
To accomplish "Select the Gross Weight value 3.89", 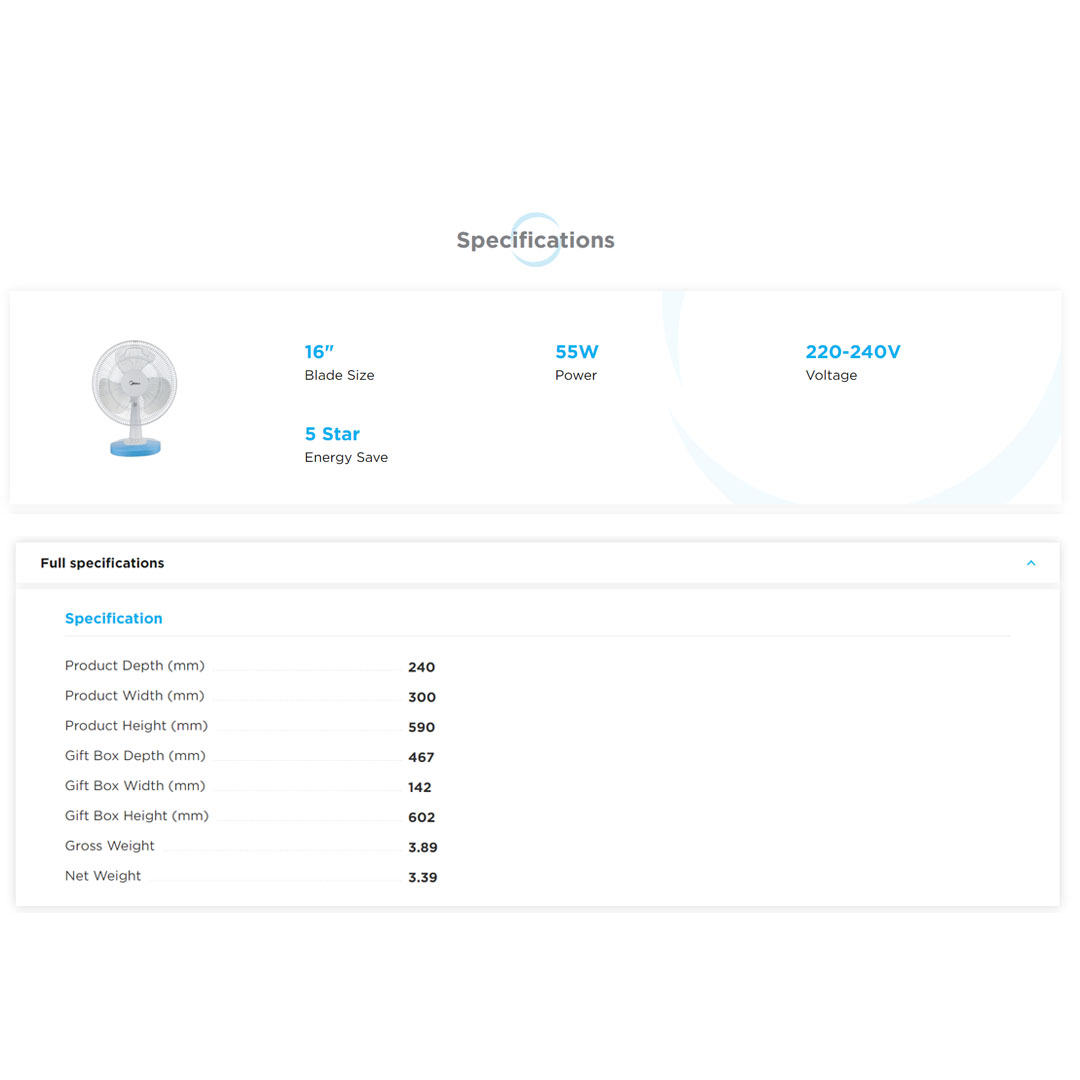I will tap(422, 847).
